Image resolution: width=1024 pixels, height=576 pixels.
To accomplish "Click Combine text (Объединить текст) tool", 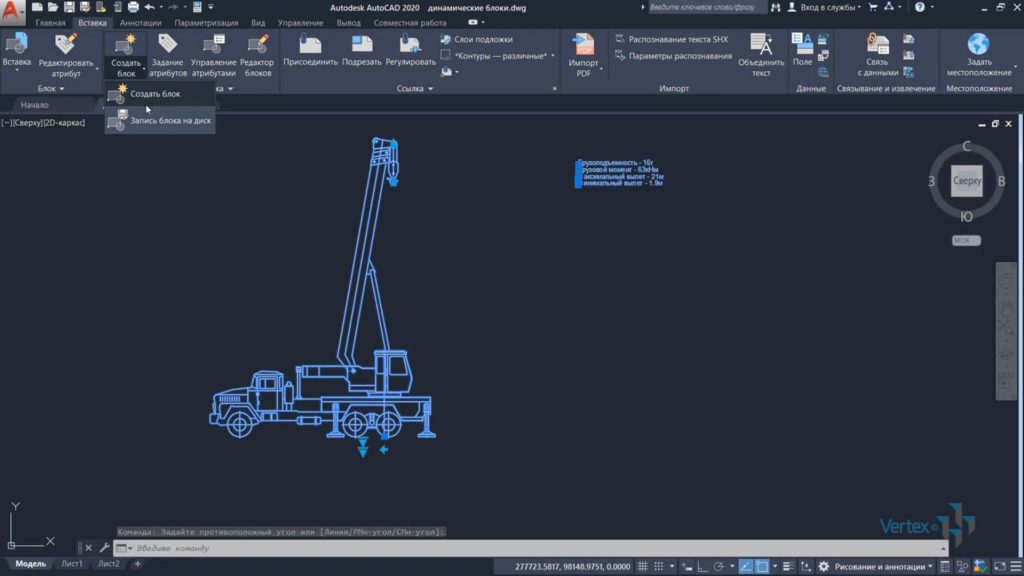I will click(761, 55).
